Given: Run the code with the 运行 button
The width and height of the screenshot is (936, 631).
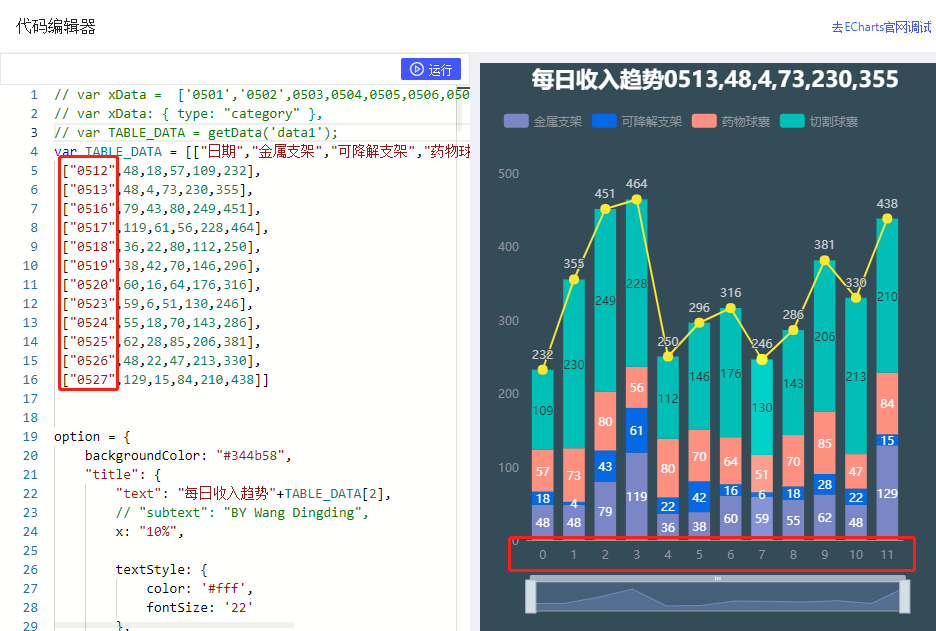Looking at the screenshot, I should [430, 69].
